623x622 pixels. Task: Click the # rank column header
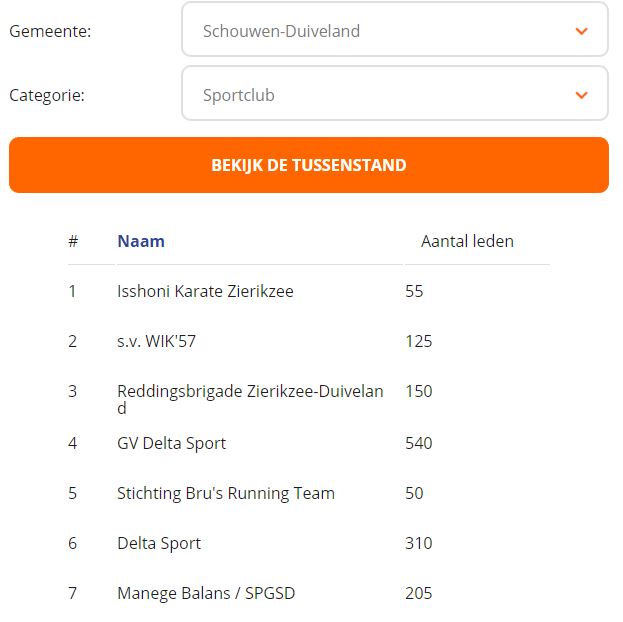click(73, 241)
